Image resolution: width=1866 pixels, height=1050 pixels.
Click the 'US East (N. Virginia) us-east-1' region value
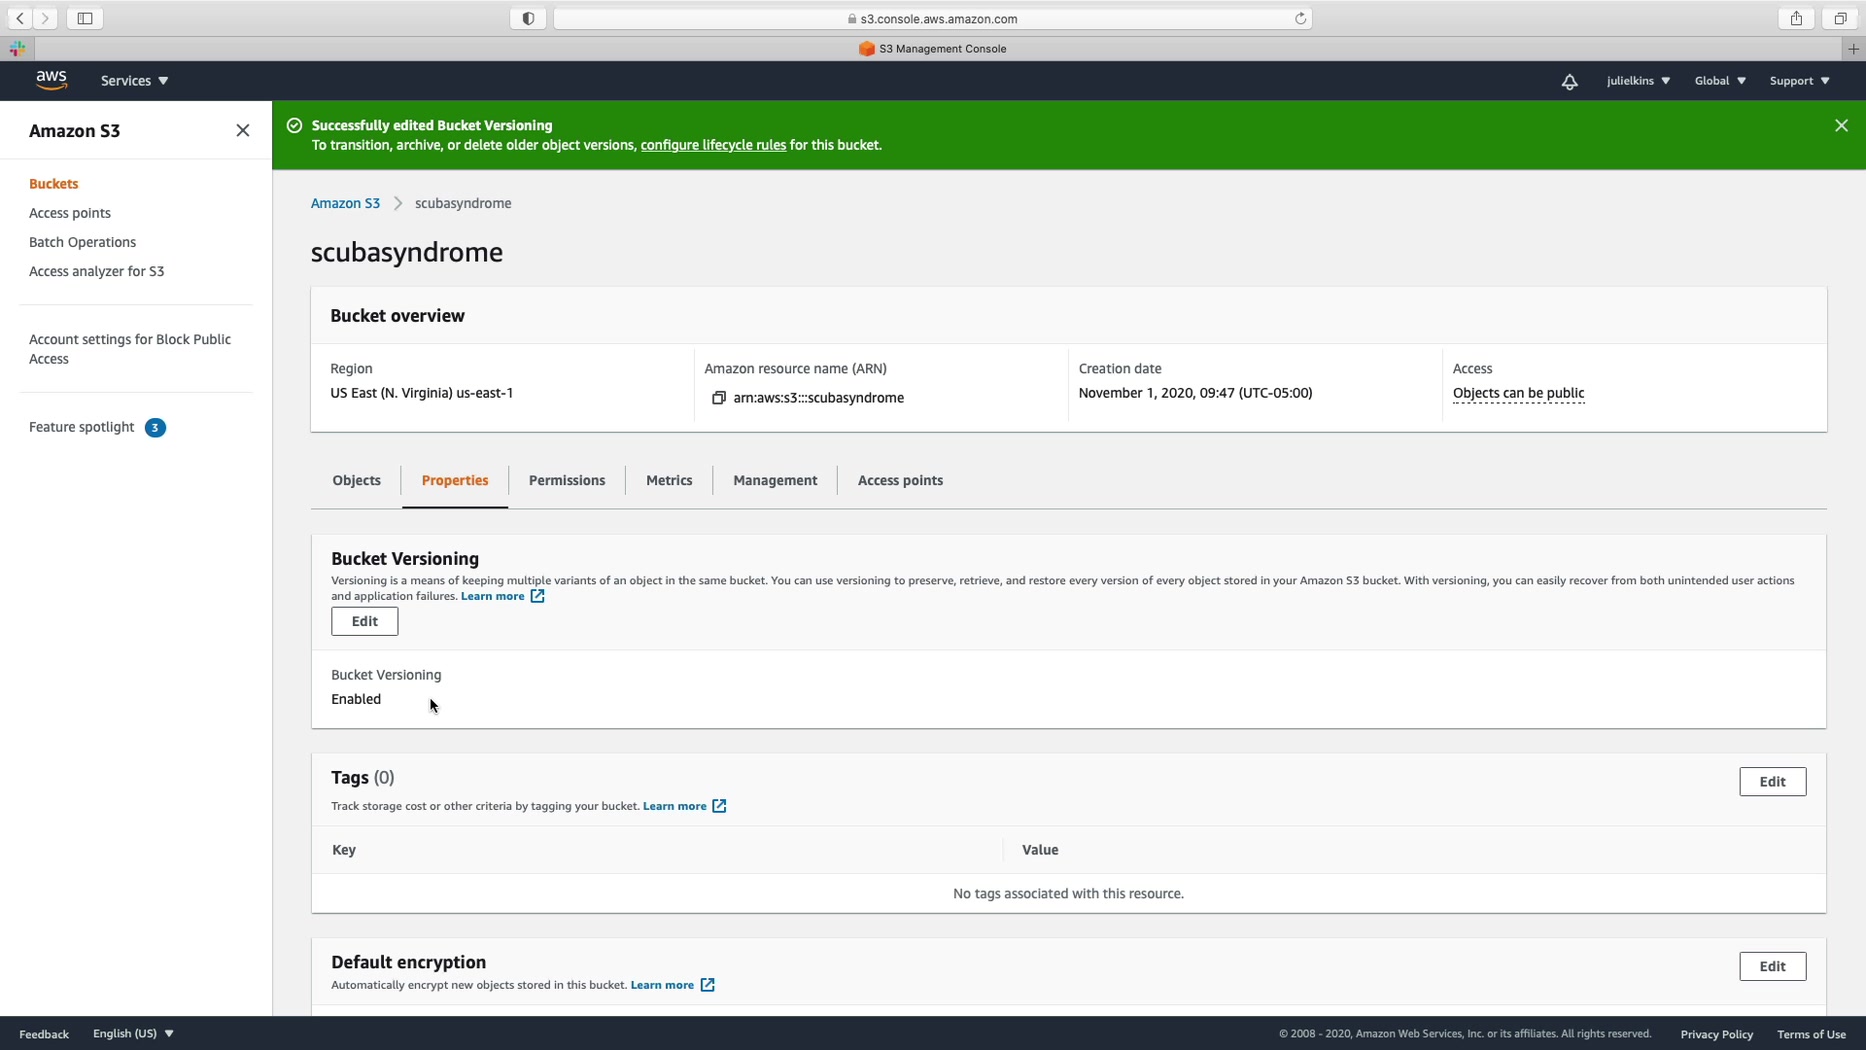coord(421,393)
